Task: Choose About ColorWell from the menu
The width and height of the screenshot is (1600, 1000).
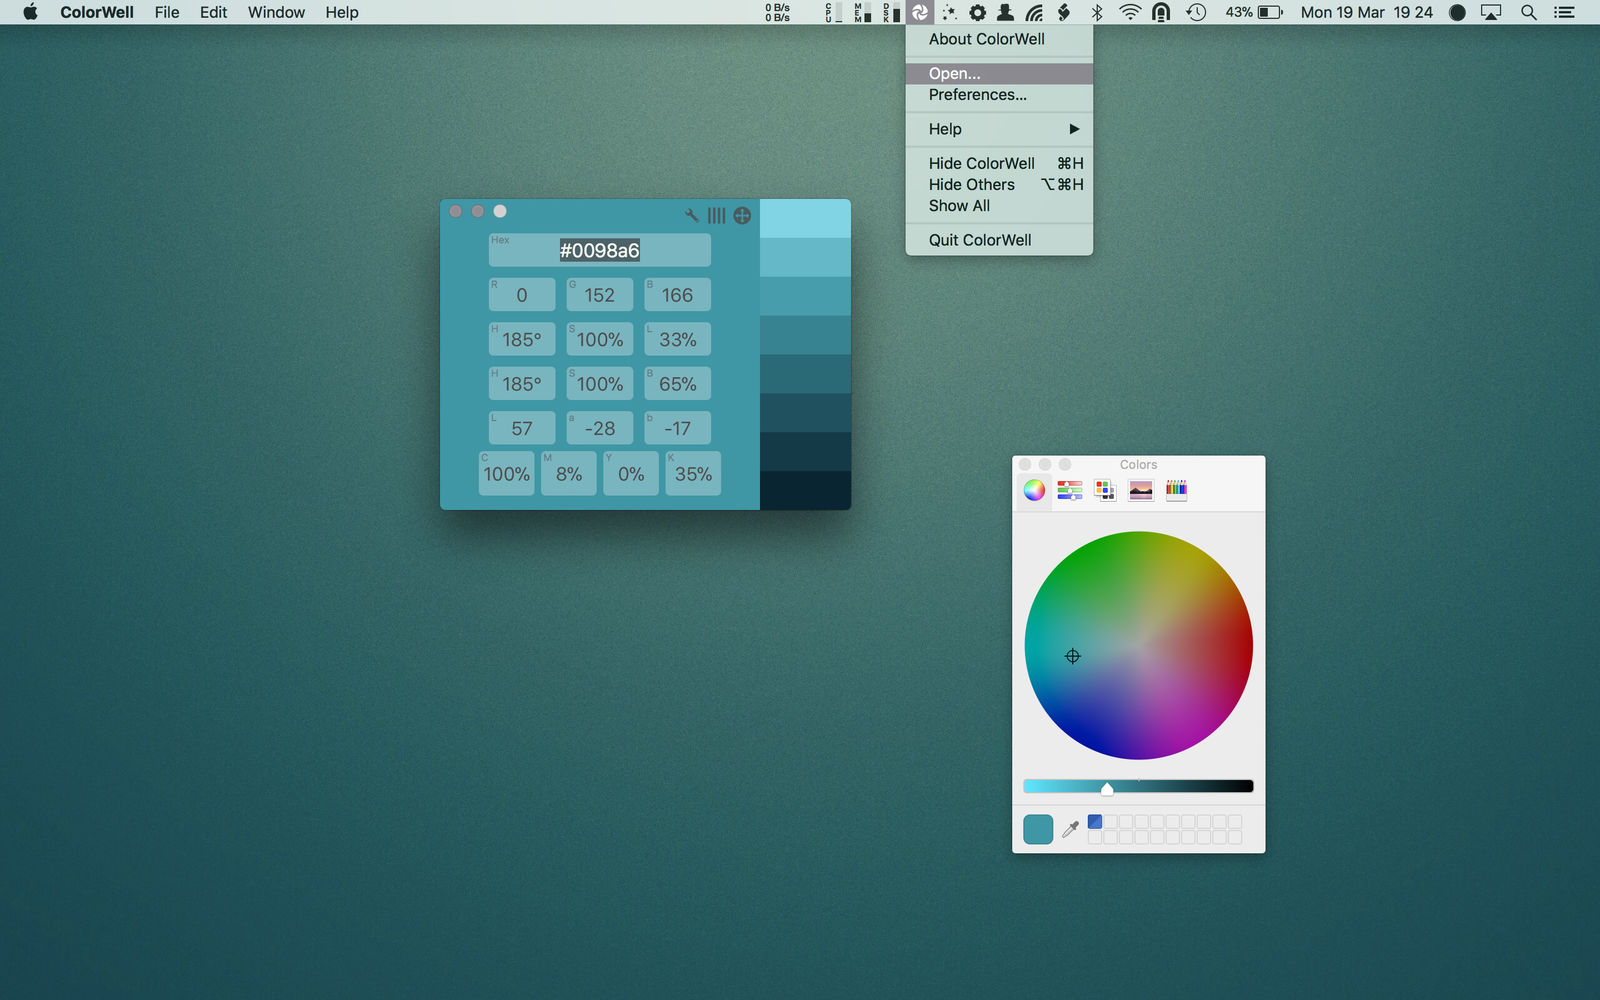Action: click(999, 39)
